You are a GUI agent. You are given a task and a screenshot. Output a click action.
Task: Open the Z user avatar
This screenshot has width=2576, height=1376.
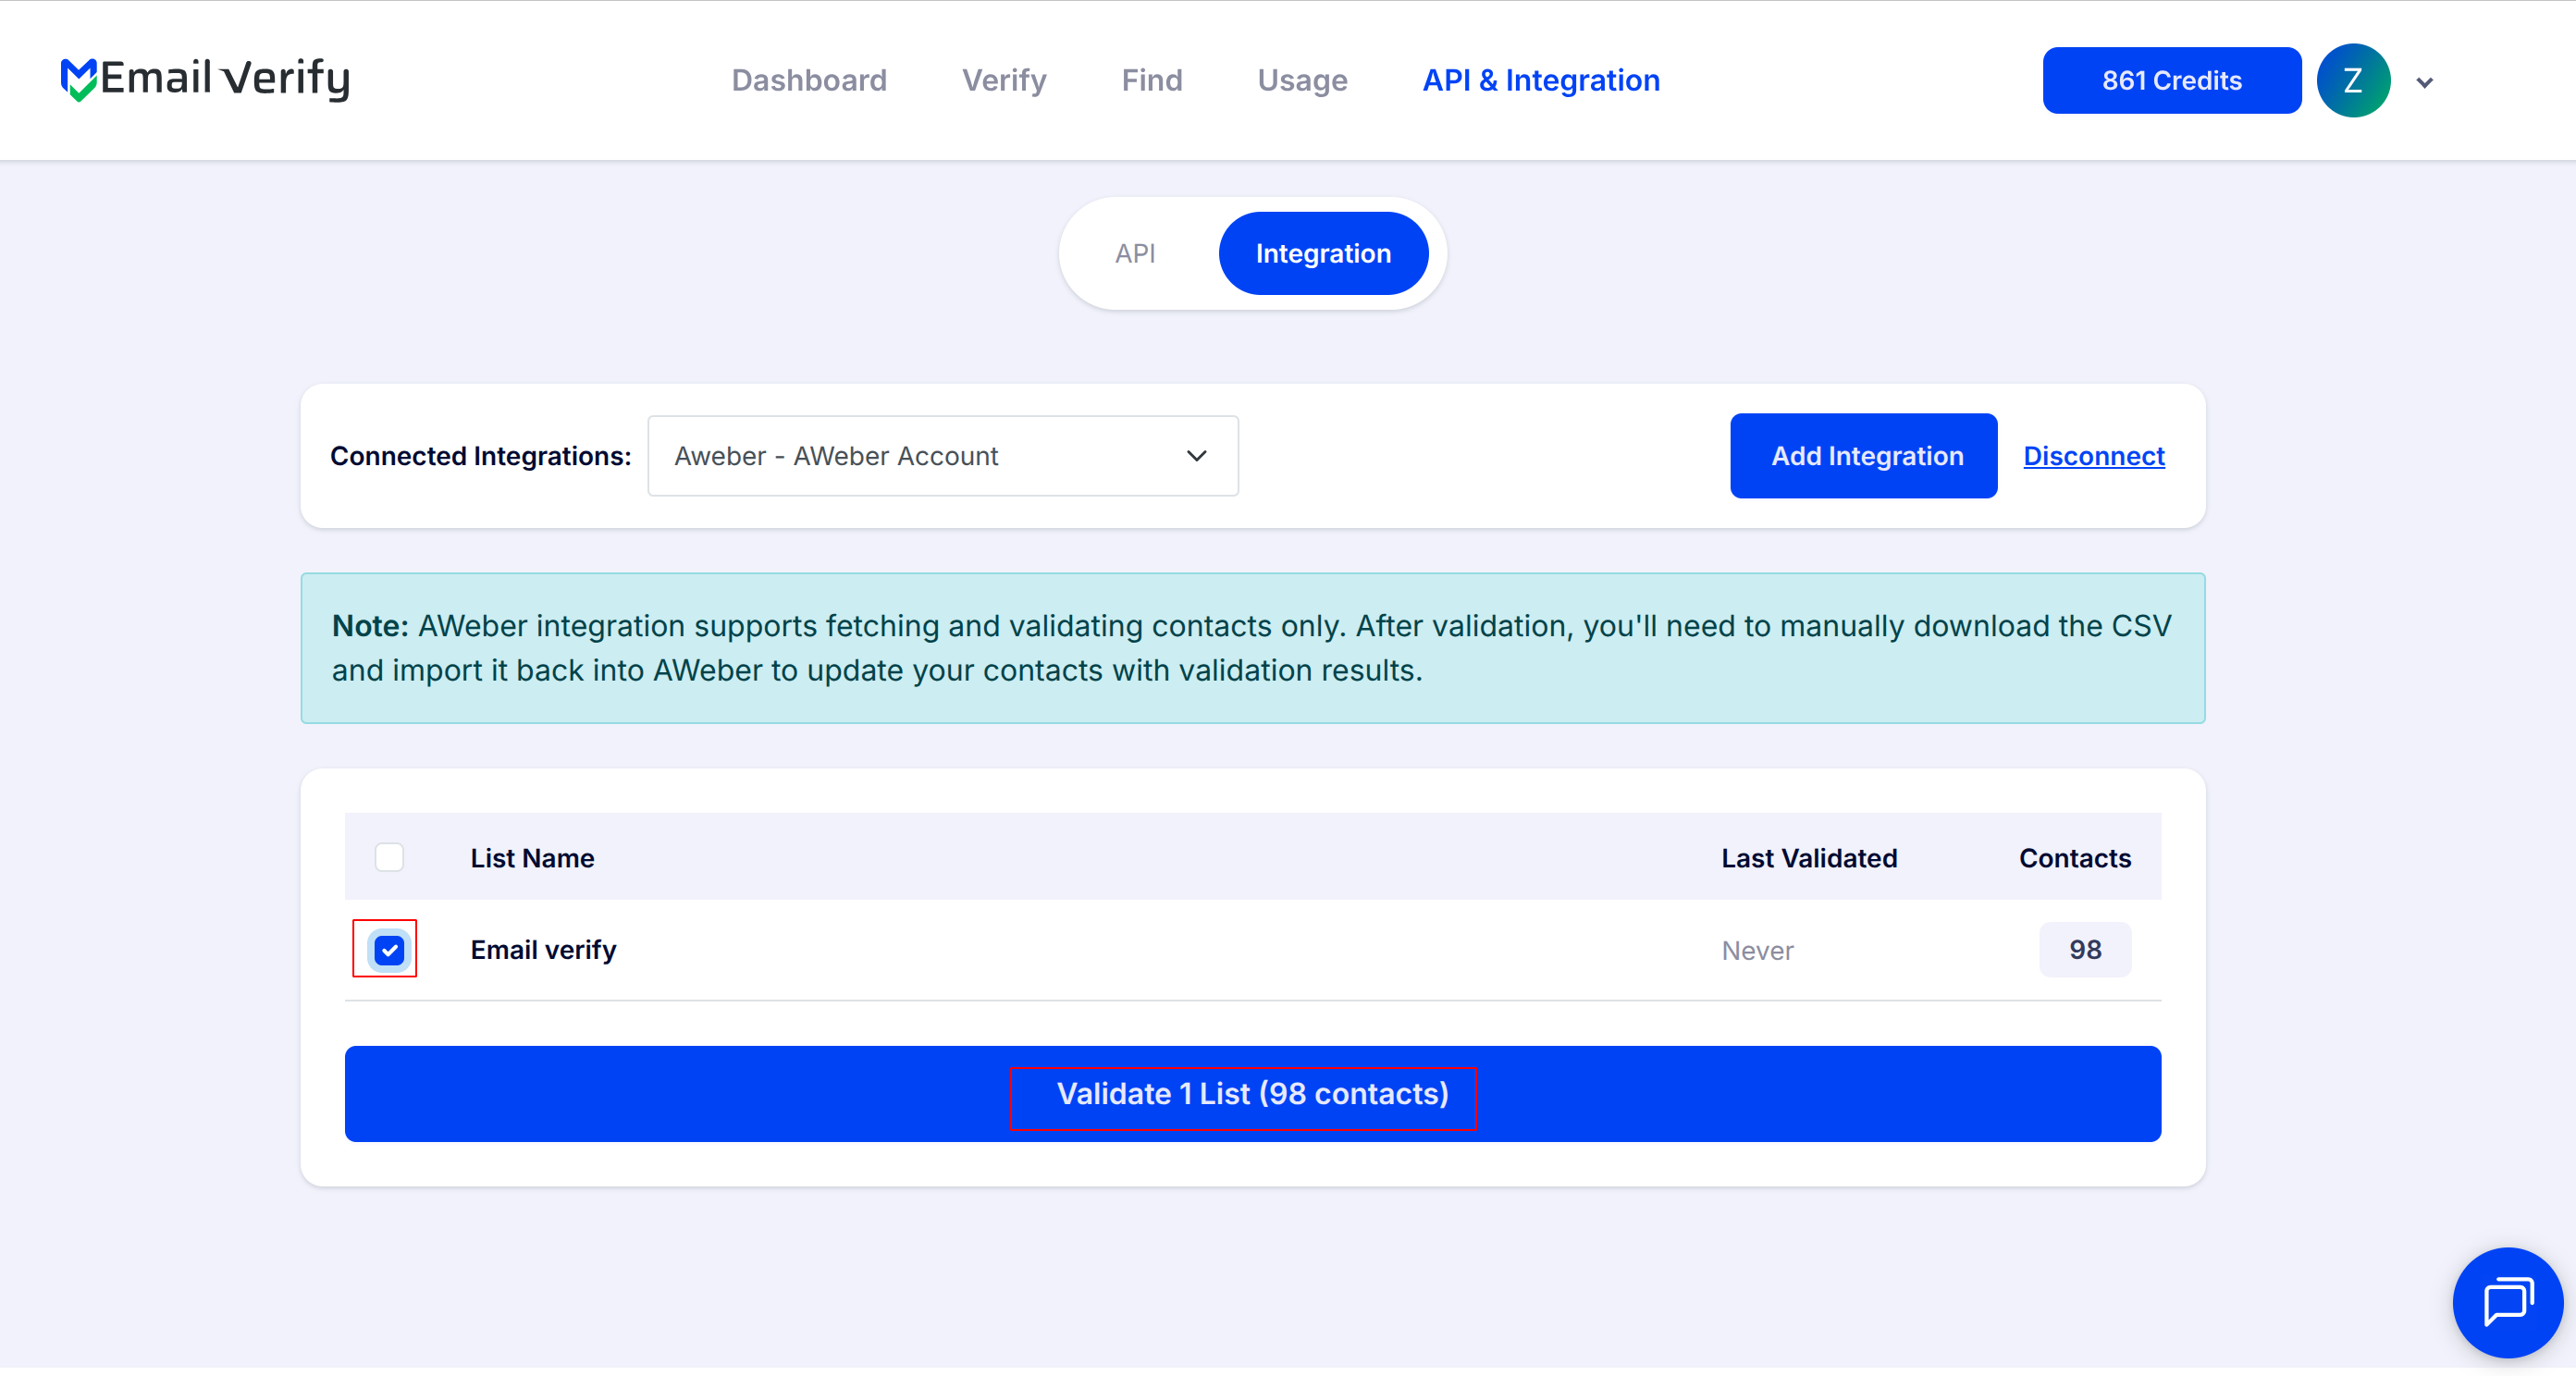[x=2353, y=80]
